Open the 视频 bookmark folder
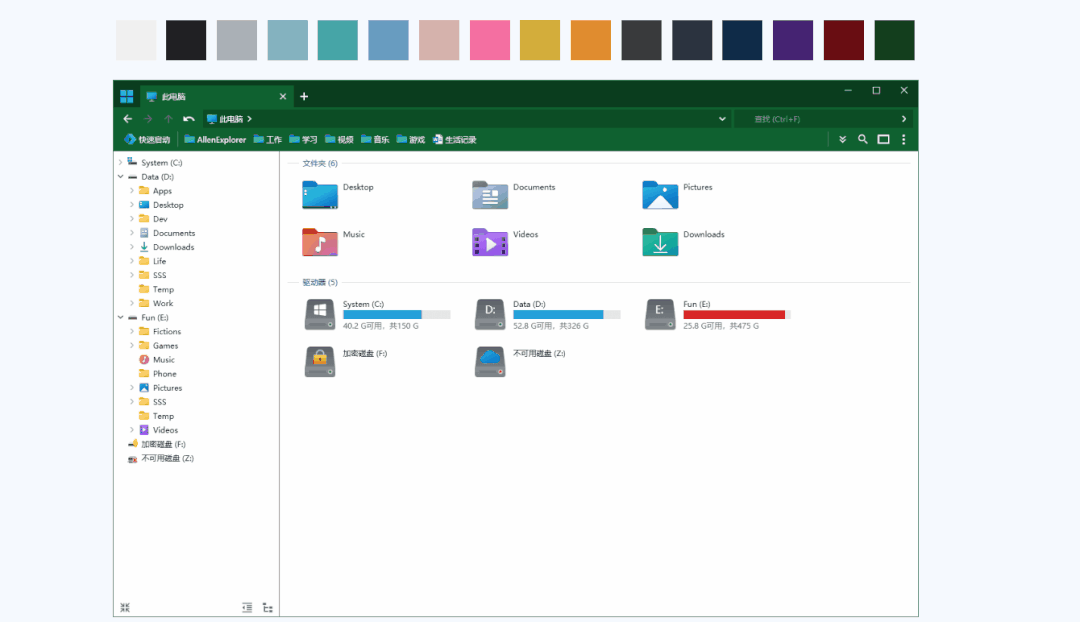This screenshot has height=622, width=1080. point(339,139)
